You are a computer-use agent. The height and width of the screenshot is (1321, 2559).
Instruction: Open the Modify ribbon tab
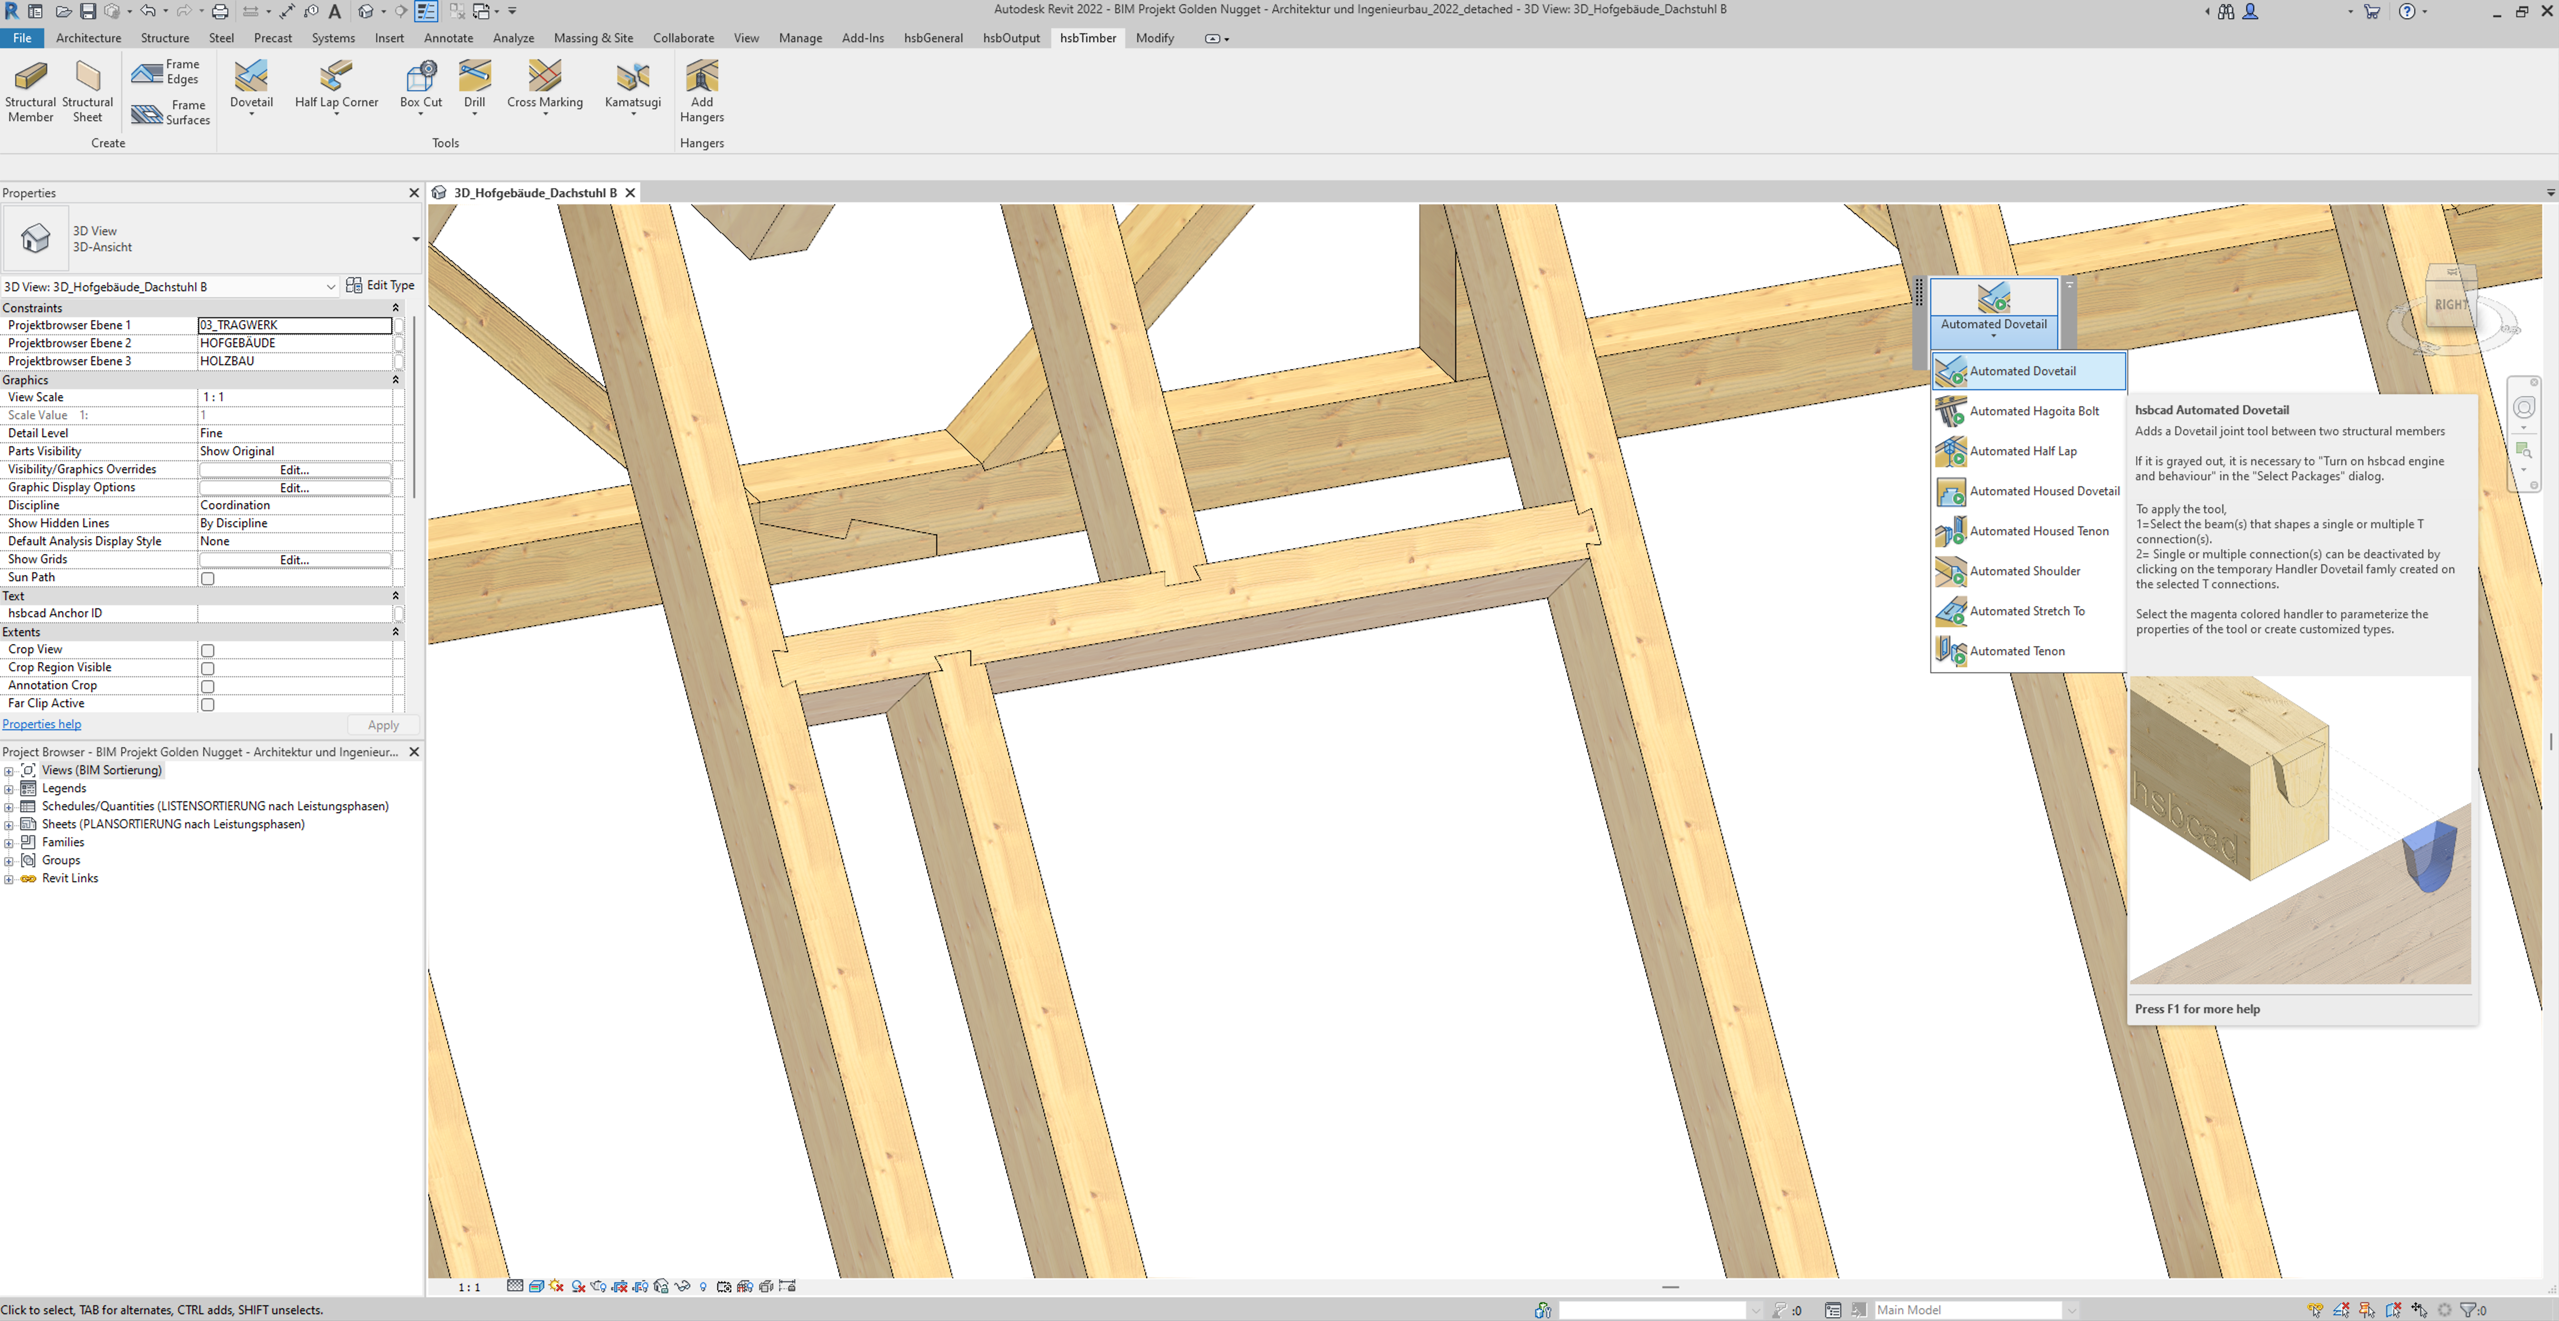[x=1154, y=38]
